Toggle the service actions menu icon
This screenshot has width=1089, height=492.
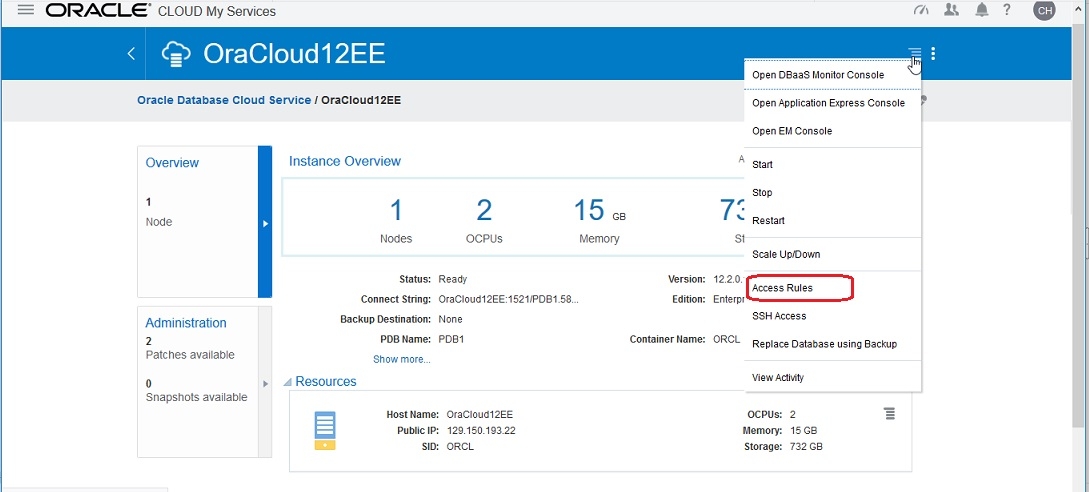pyautogui.click(x=915, y=53)
